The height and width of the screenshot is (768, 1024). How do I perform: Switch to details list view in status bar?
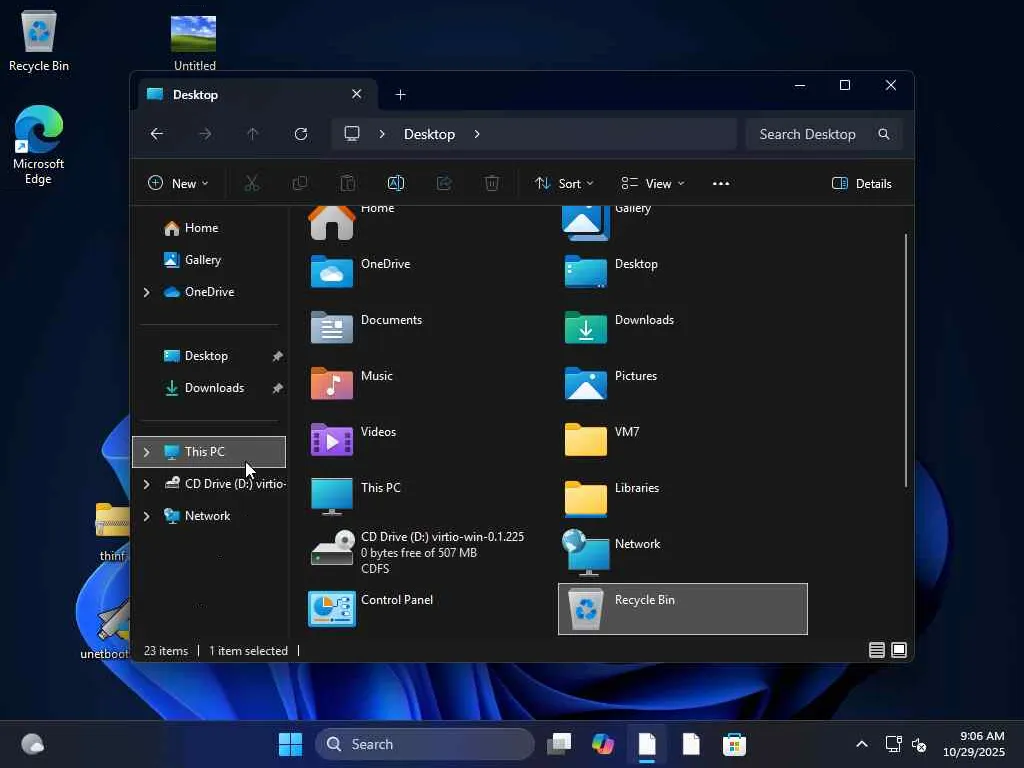(877, 650)
